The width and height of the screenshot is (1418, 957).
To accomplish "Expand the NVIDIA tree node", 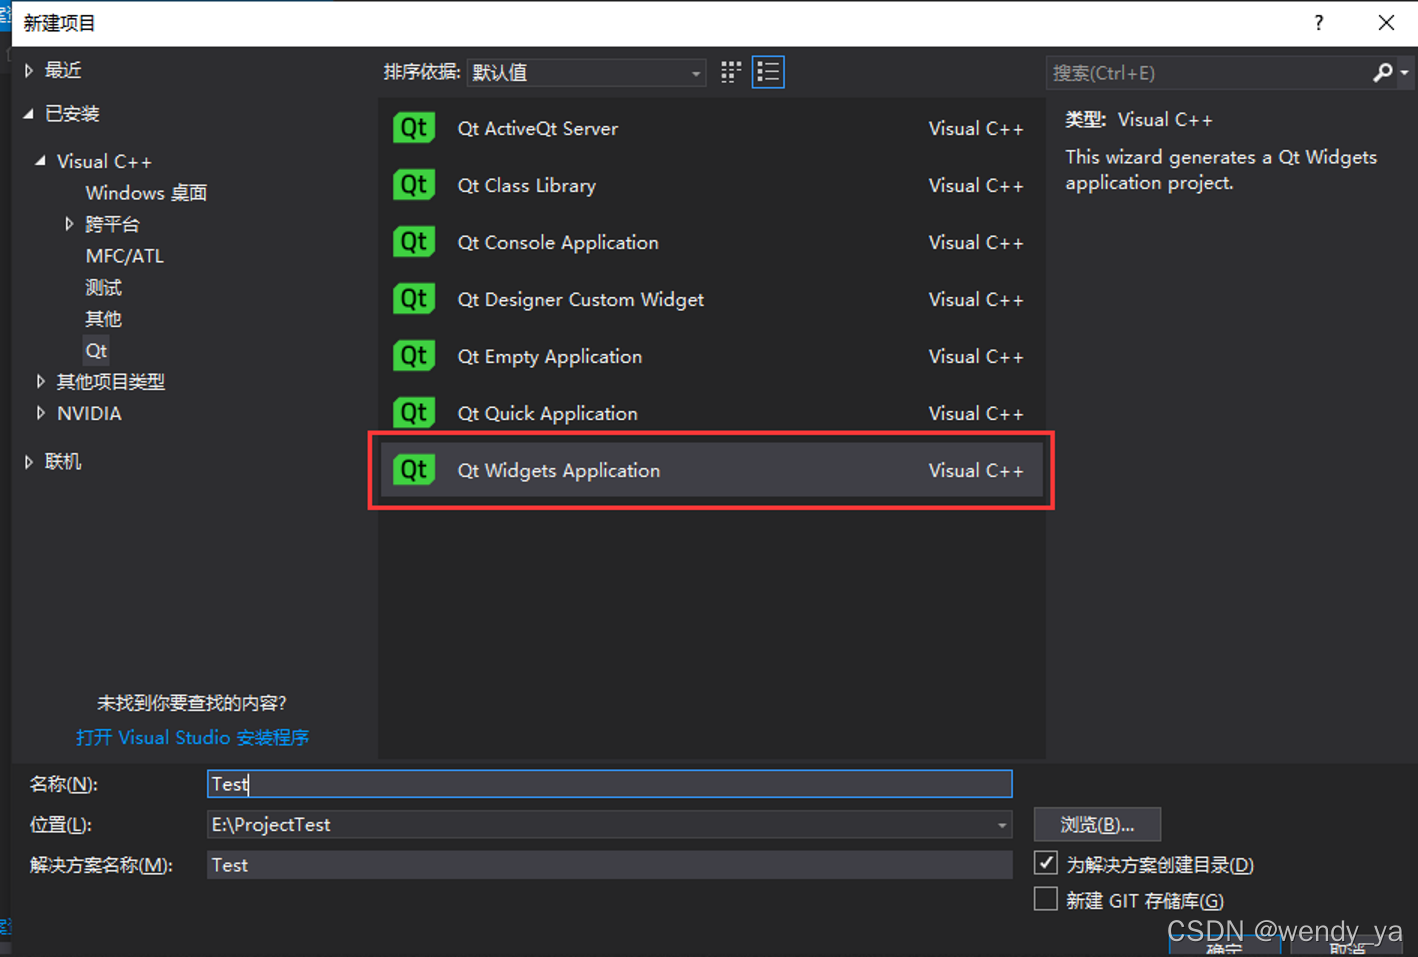I will pos(41,413).
